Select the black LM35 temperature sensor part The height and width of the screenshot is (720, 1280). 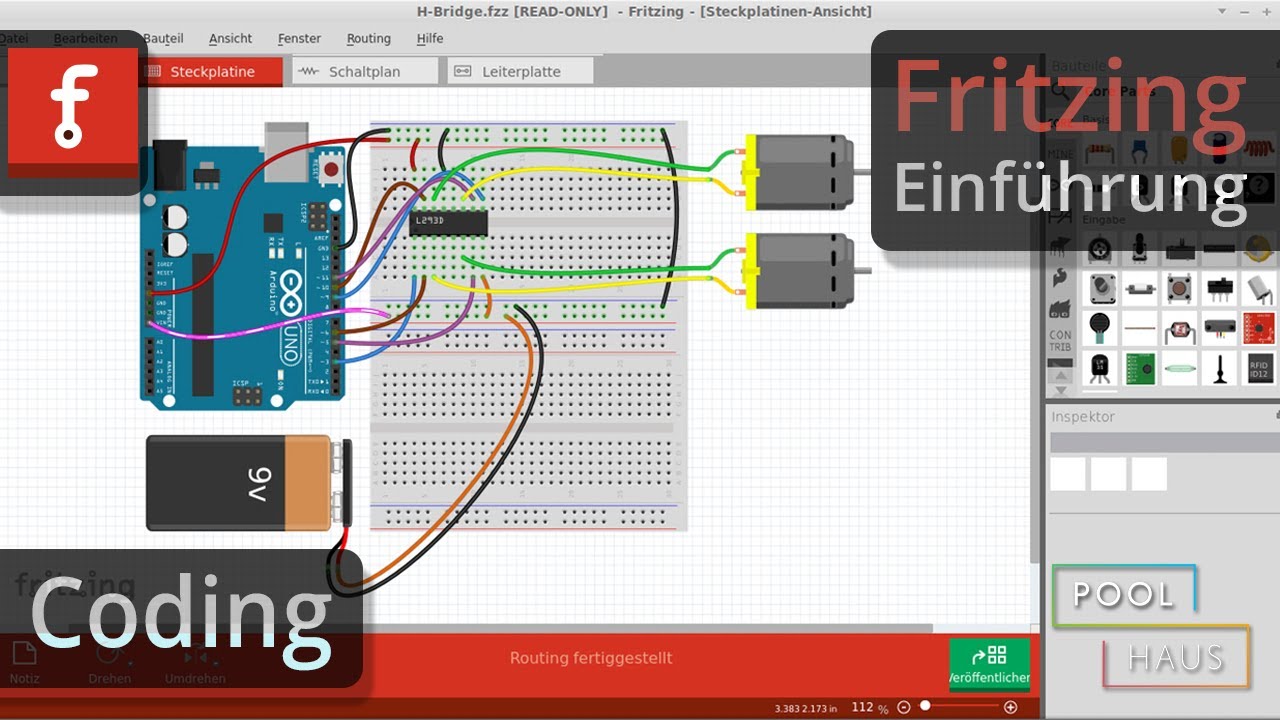point(1101,367)
